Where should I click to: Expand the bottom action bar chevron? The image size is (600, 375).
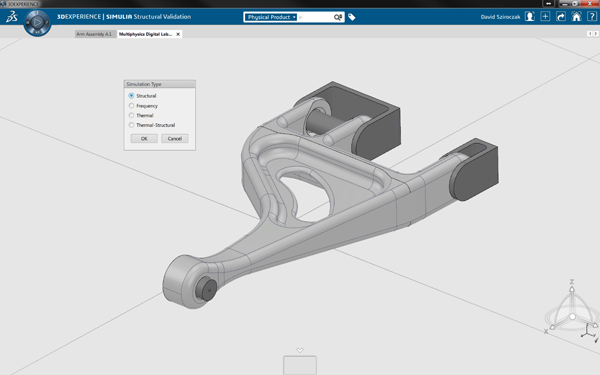[300, 350]
